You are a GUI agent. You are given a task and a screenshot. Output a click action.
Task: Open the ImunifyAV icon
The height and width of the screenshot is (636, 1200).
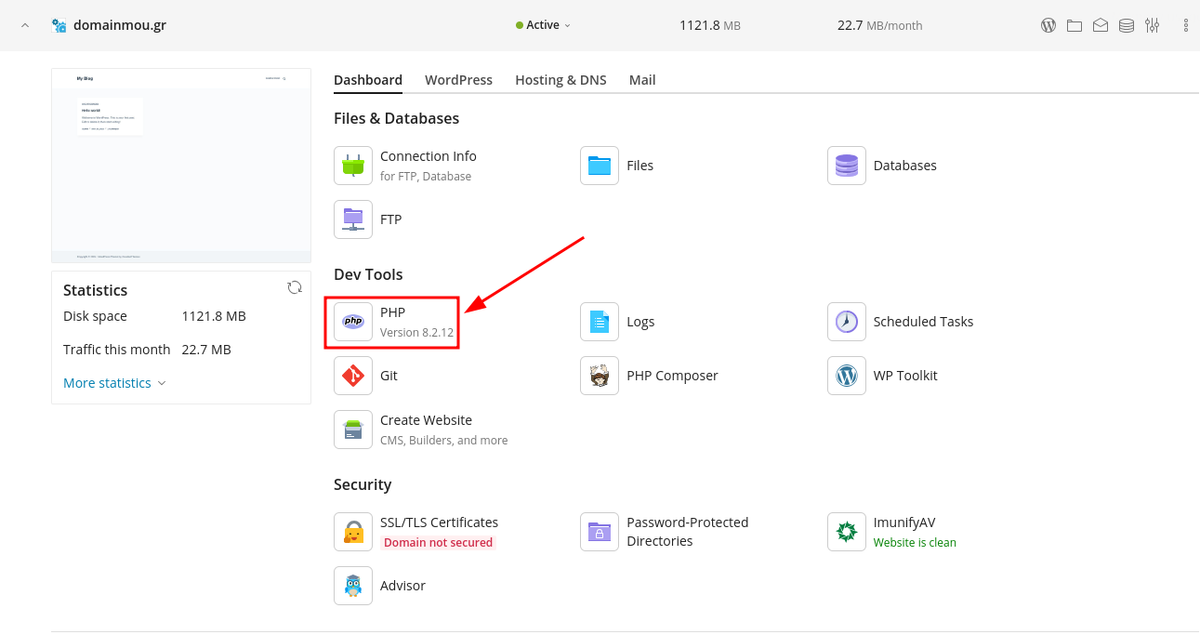(x=847, y=532)
